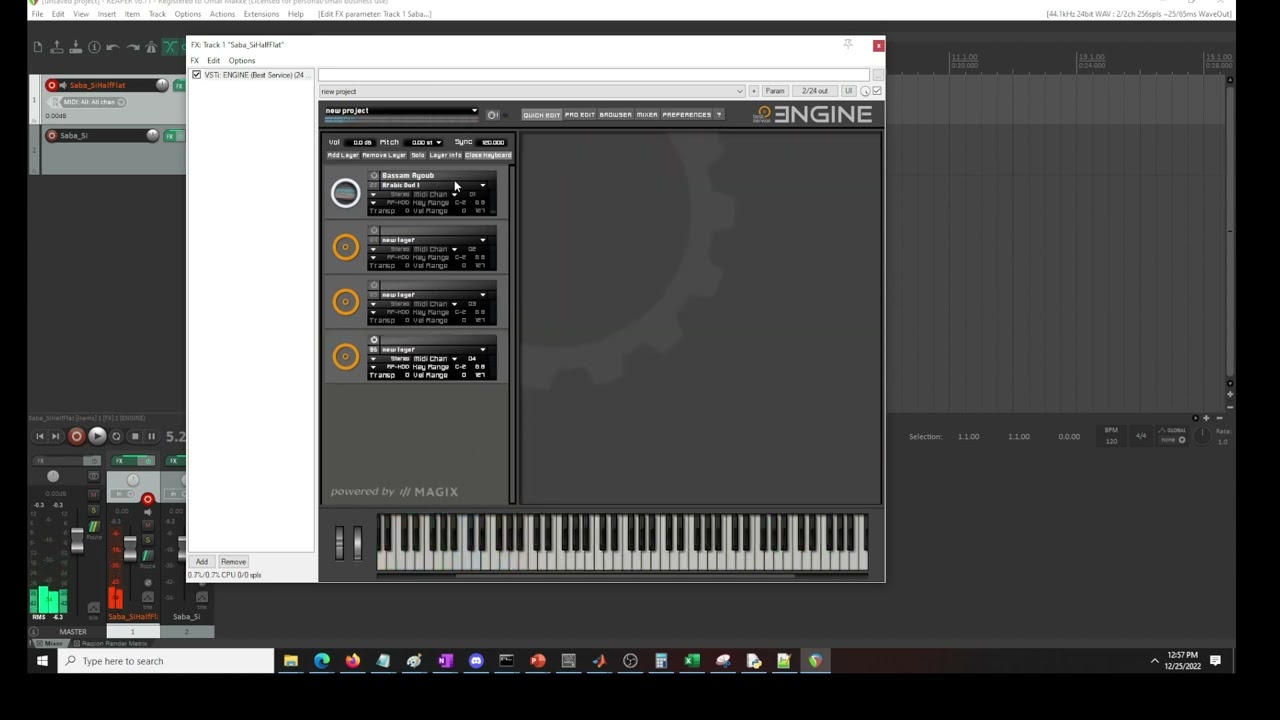The image size is (1280, 720).
Task: Open the MIDI input dropdown on track 1
Action: click(93, 102)
